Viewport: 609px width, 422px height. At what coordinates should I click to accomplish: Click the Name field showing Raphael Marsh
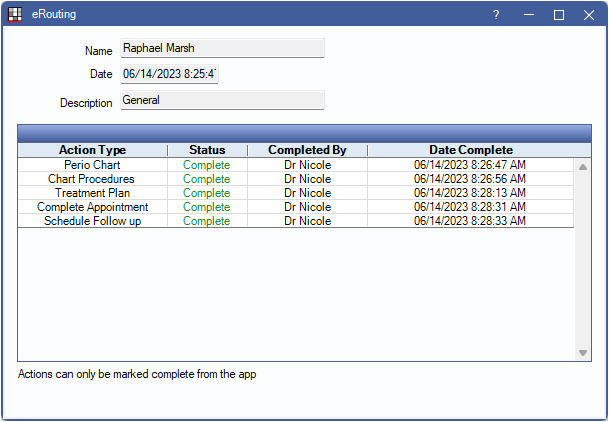coord(222,48)
